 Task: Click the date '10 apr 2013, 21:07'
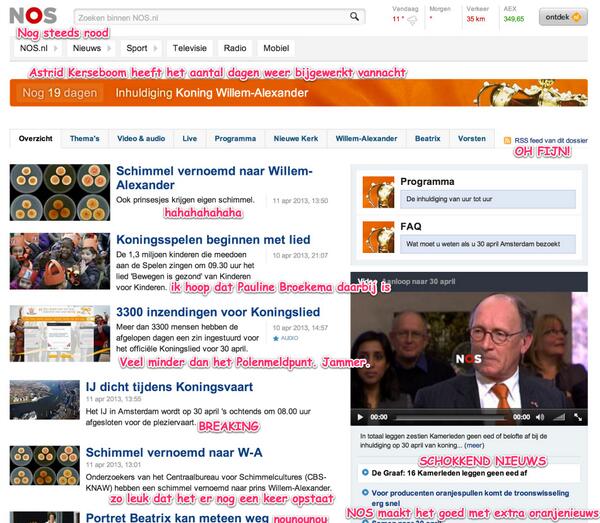[x=300, y=256]
